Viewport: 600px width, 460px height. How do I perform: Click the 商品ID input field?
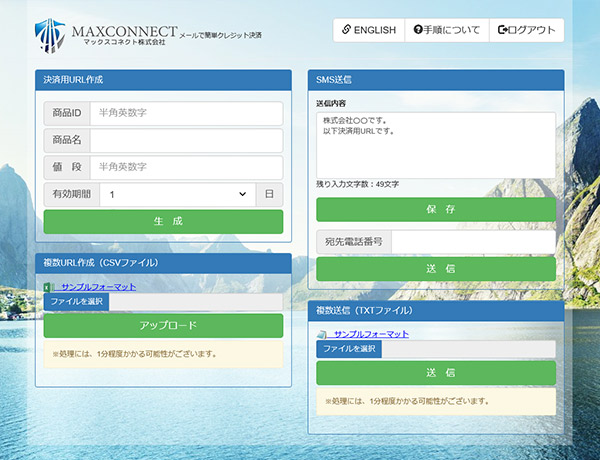tap(186, 113)
